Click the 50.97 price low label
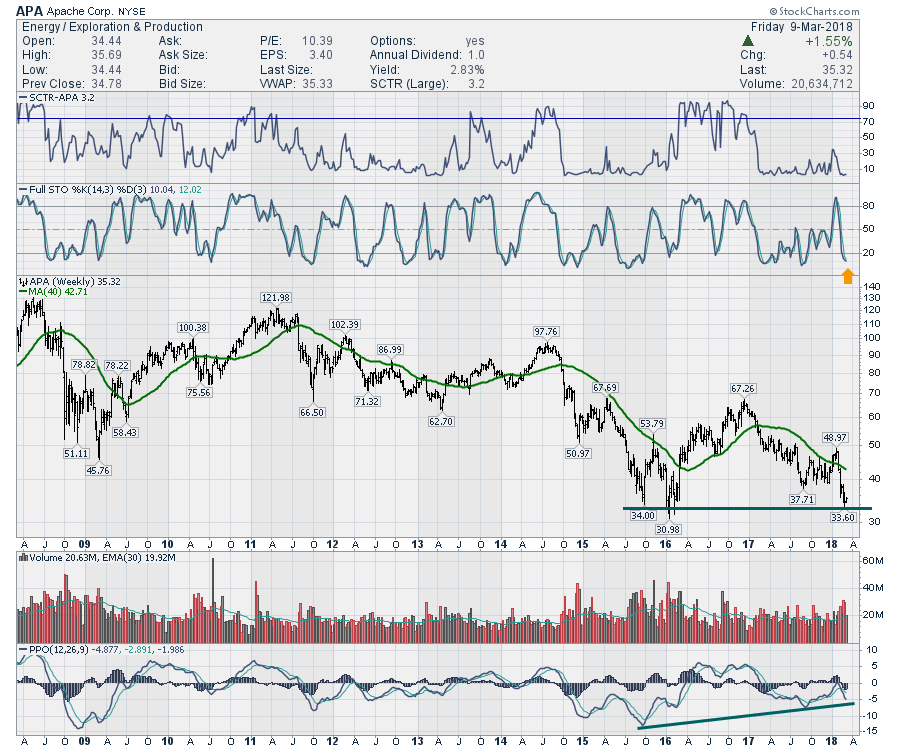The height and width of the screenshot is (750, 900). point(577,453)
